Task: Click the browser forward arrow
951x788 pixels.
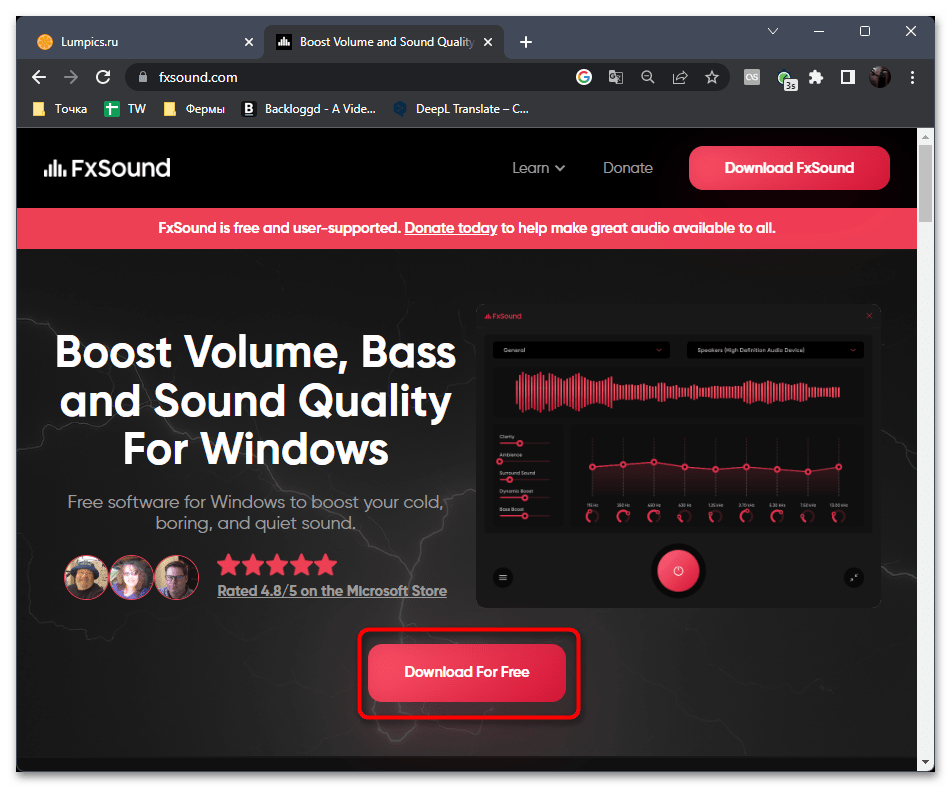Action: 71,77
